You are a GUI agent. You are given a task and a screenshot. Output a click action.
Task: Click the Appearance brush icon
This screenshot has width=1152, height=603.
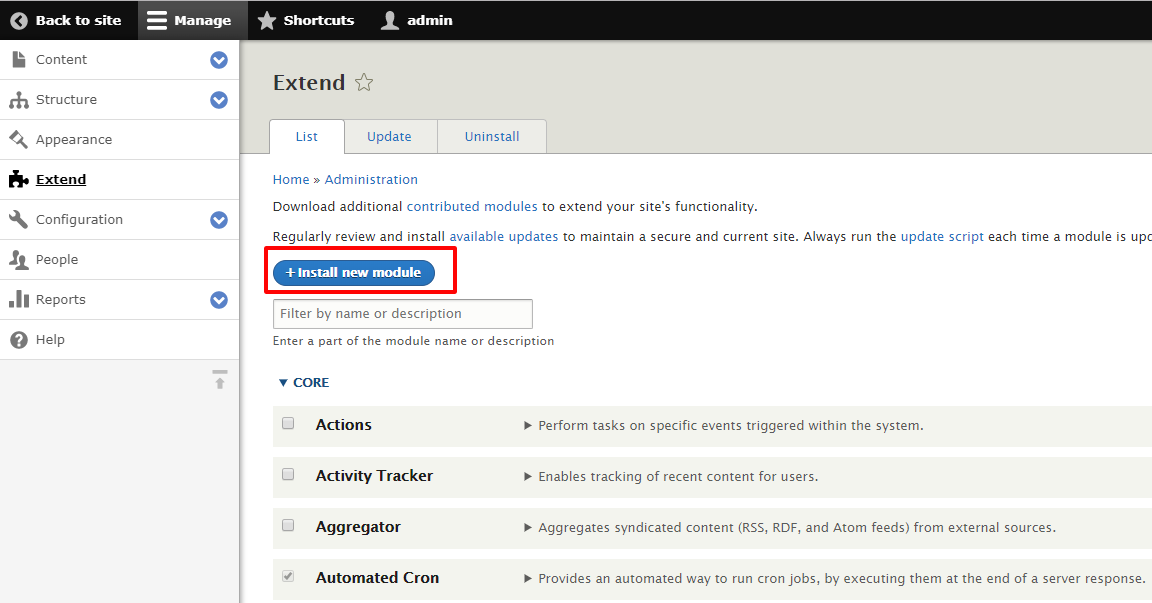point(19,140)
